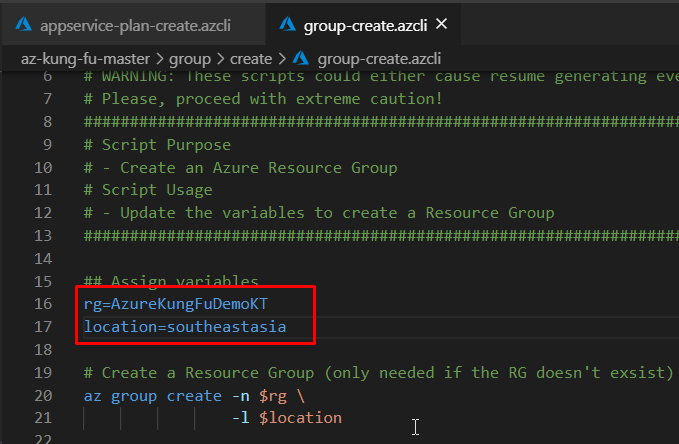
Task: Click Azure file icon in breadcrumb path
Action: pos(301,59)
